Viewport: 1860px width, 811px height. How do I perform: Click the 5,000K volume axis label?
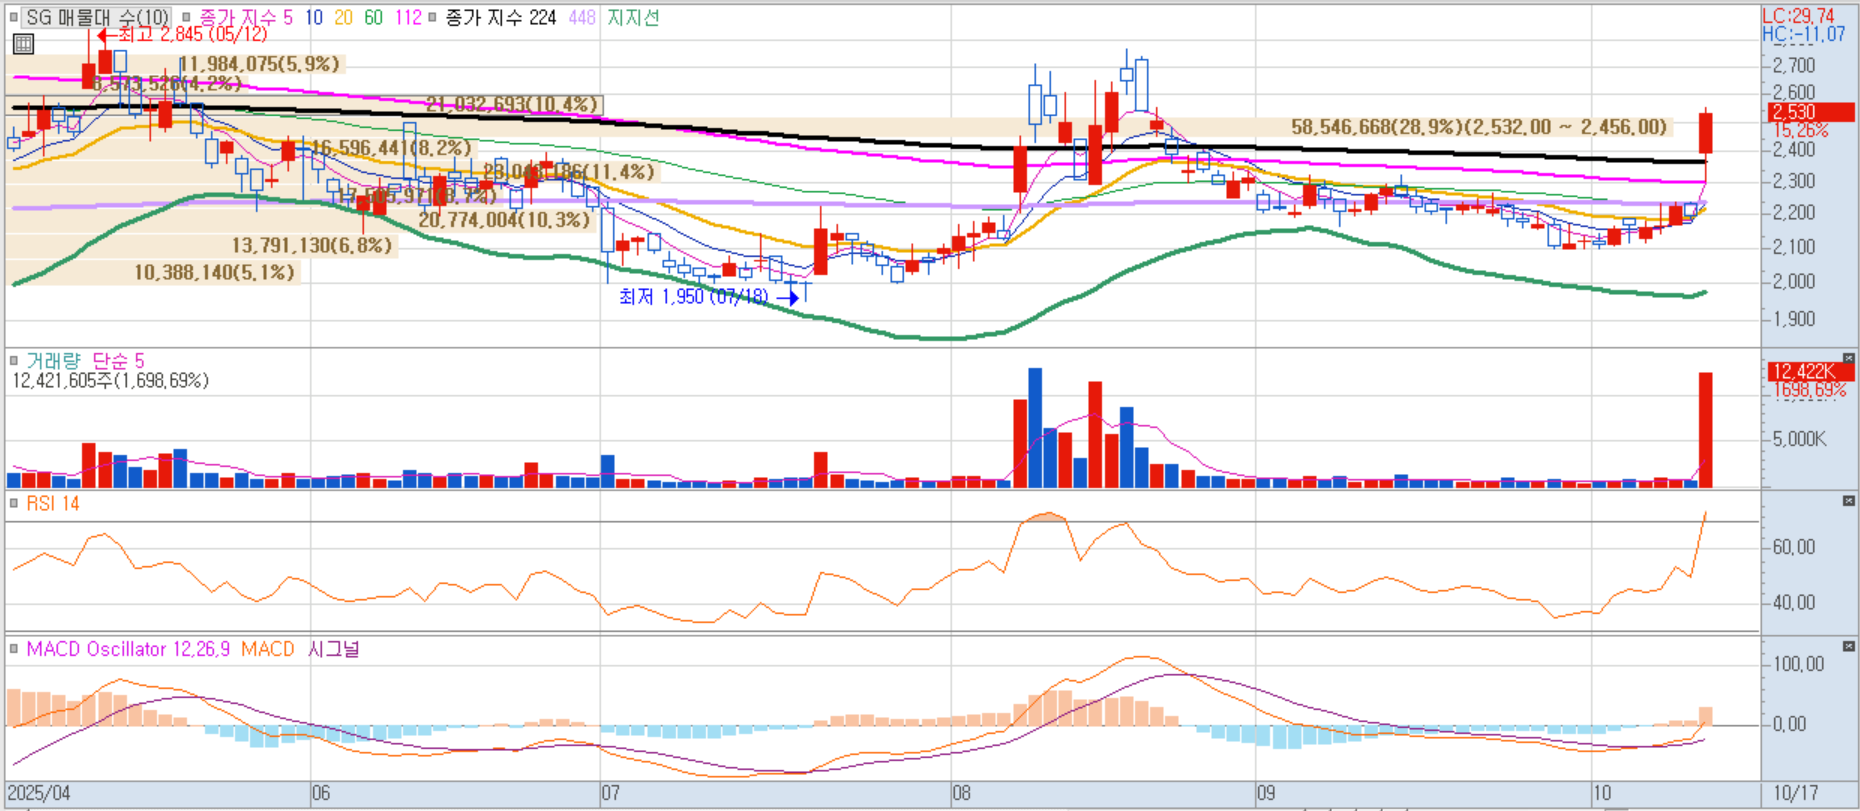pyautogui.click(x=1799, y=439)
